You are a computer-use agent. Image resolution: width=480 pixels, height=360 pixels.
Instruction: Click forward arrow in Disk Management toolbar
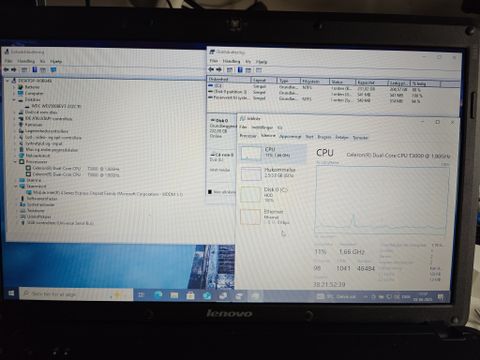(219, 69)
